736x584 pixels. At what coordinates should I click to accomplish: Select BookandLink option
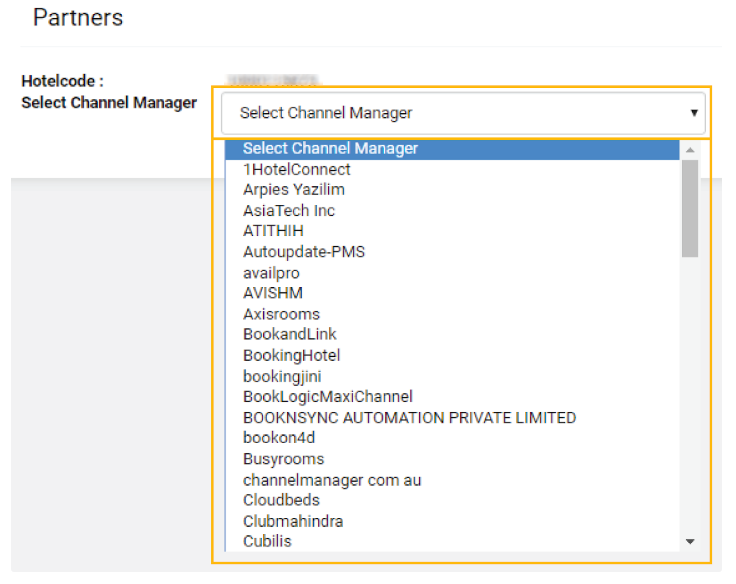(452, 335)
